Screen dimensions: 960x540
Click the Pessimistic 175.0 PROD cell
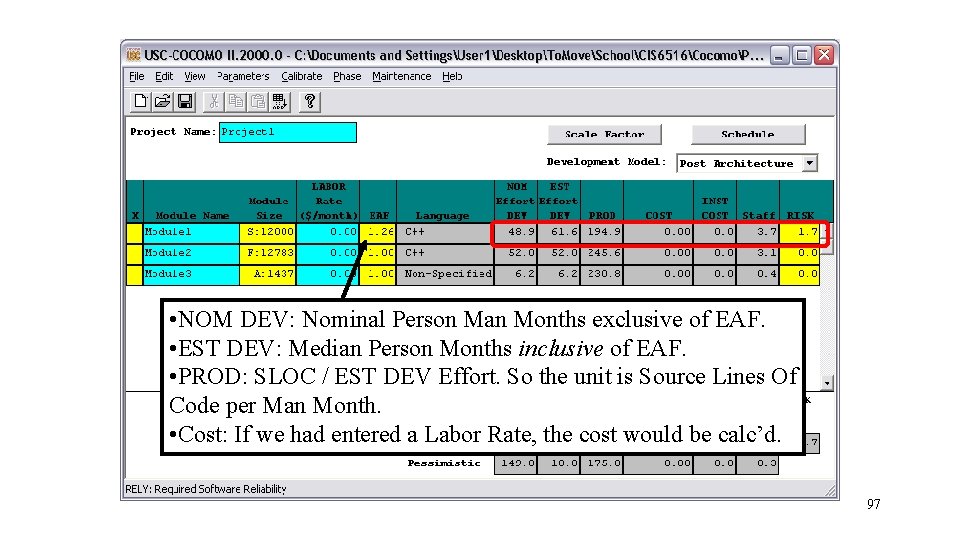click(x=601, y=464)
